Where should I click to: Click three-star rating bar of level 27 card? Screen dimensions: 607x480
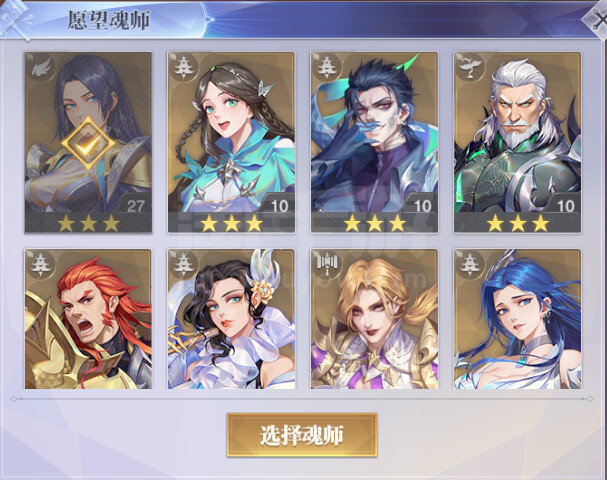88,223
